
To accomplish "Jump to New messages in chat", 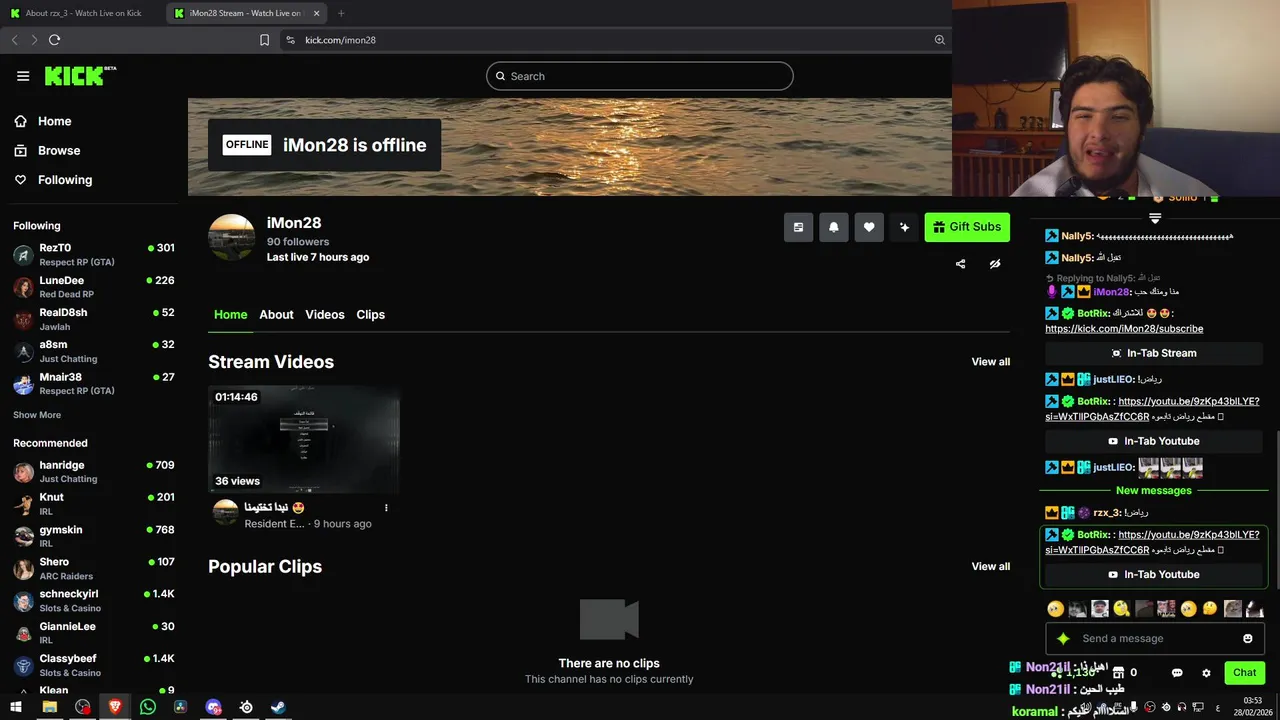I will point(1154,491).
